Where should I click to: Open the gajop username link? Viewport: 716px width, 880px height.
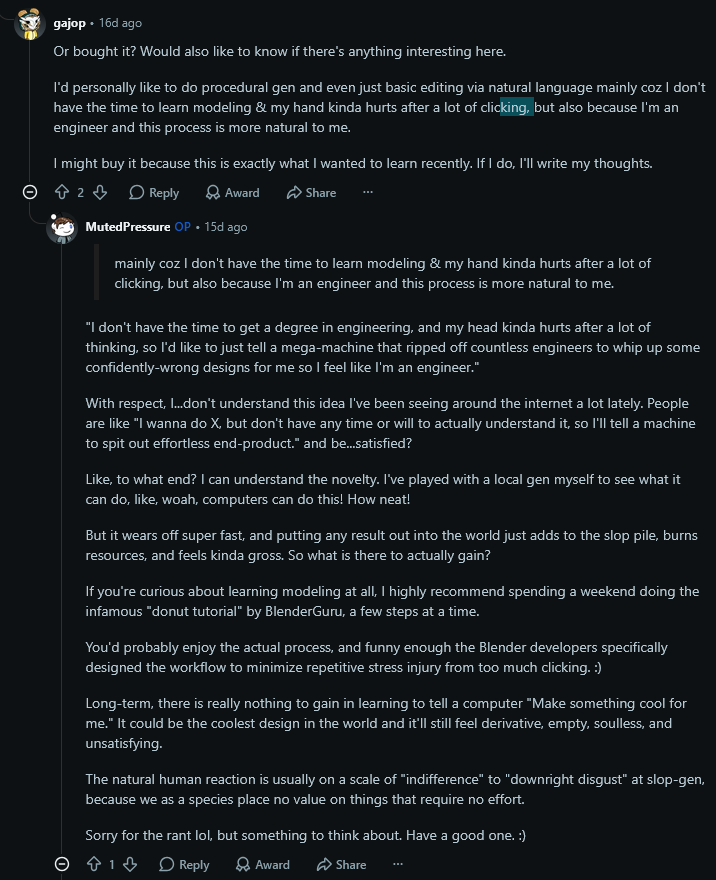coord(70,23)
